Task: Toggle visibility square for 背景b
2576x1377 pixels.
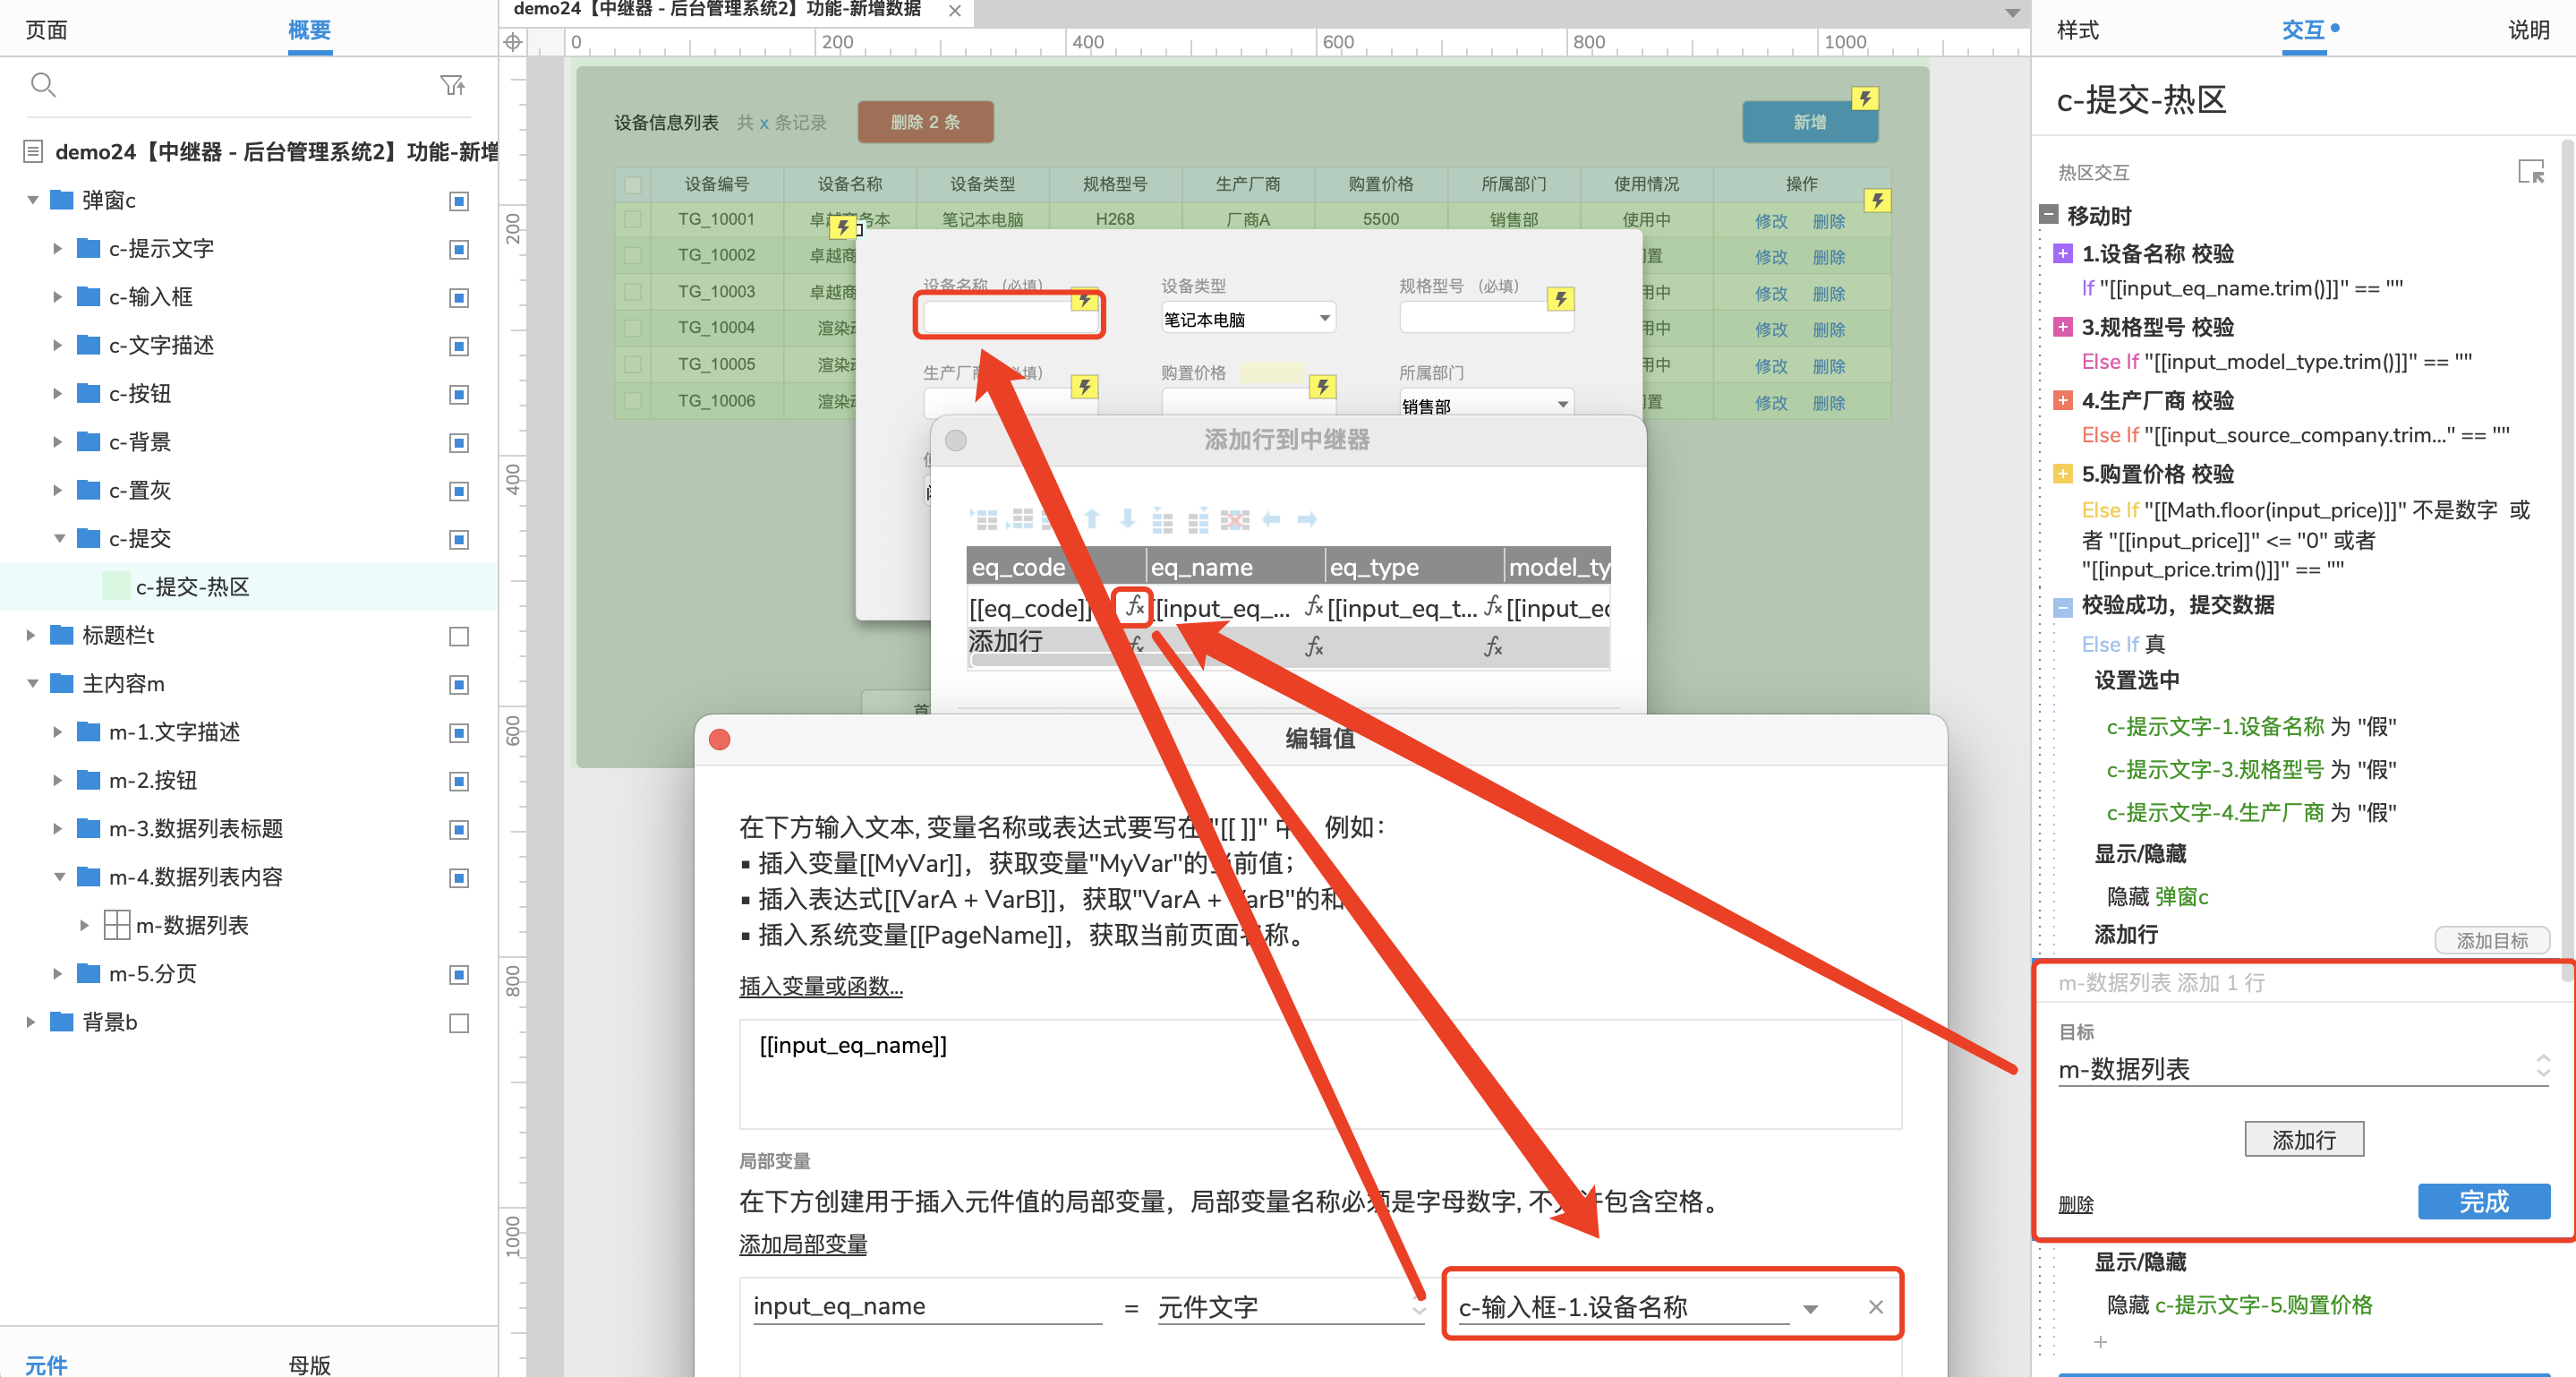Action: point(459,1022)
